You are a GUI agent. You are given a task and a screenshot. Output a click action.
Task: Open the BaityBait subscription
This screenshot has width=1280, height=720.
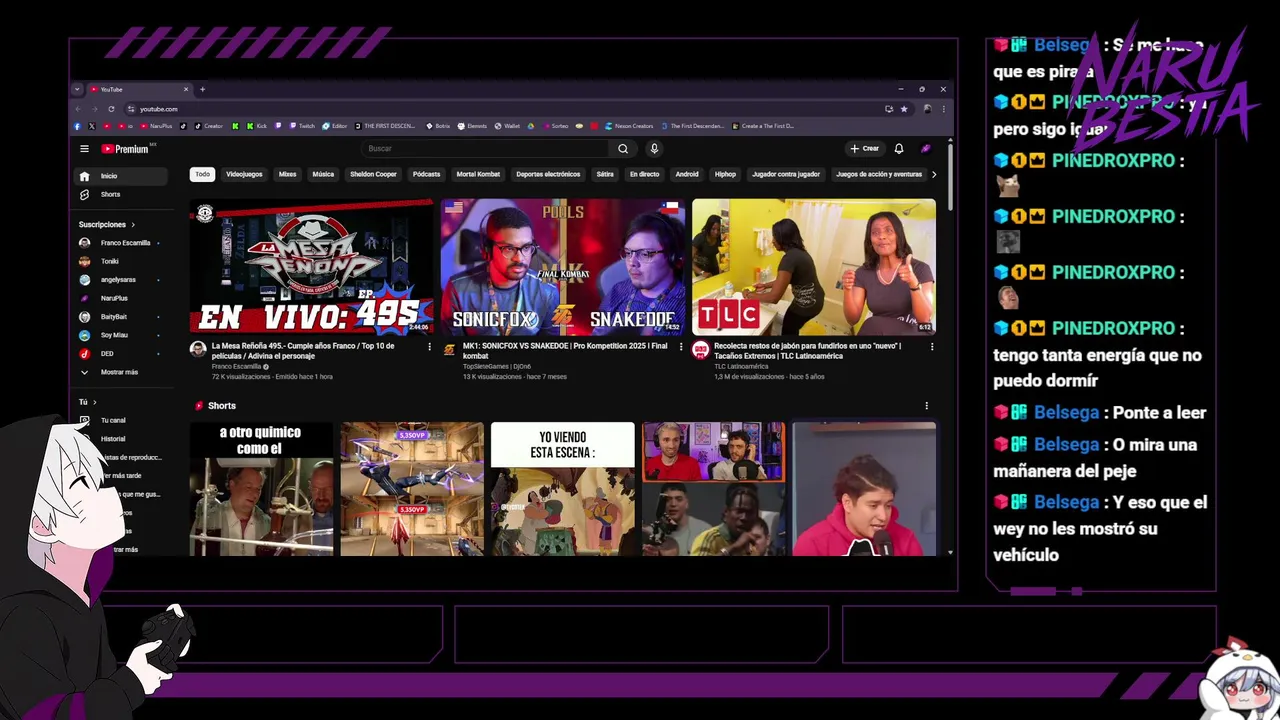coord(122,317)
